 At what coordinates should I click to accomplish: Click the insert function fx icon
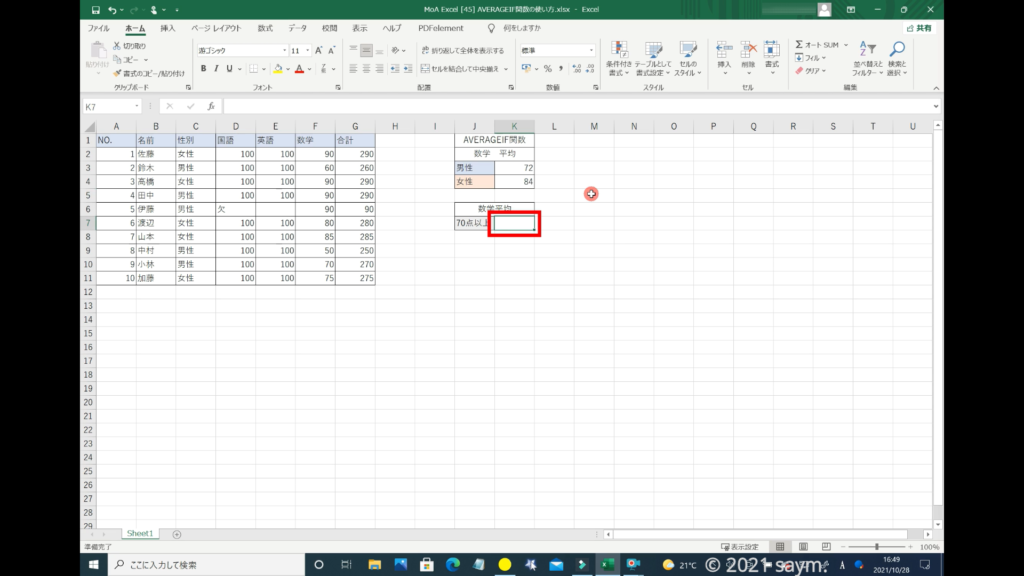210,106
